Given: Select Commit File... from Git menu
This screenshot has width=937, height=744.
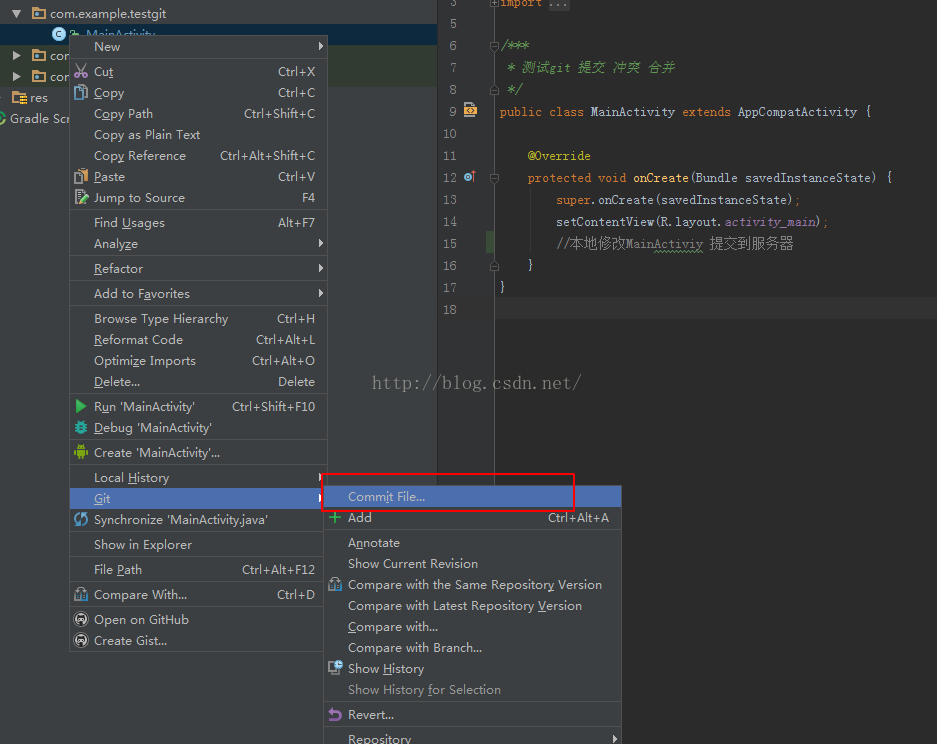Looking at the screenshot, I should click(x=386, y=497).
